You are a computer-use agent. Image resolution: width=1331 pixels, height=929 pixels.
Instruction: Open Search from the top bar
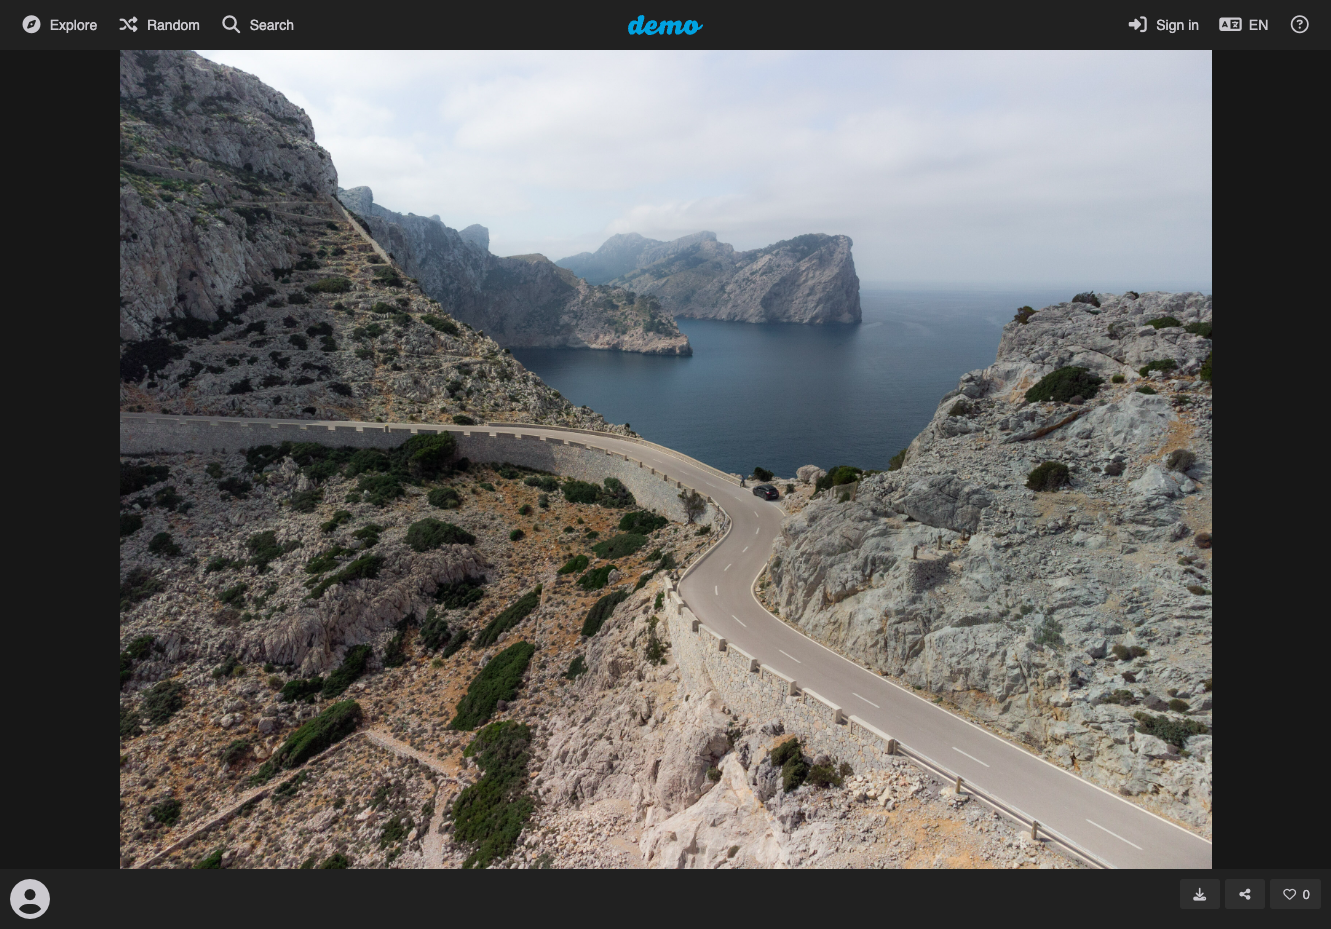click(x=258, y=25)
